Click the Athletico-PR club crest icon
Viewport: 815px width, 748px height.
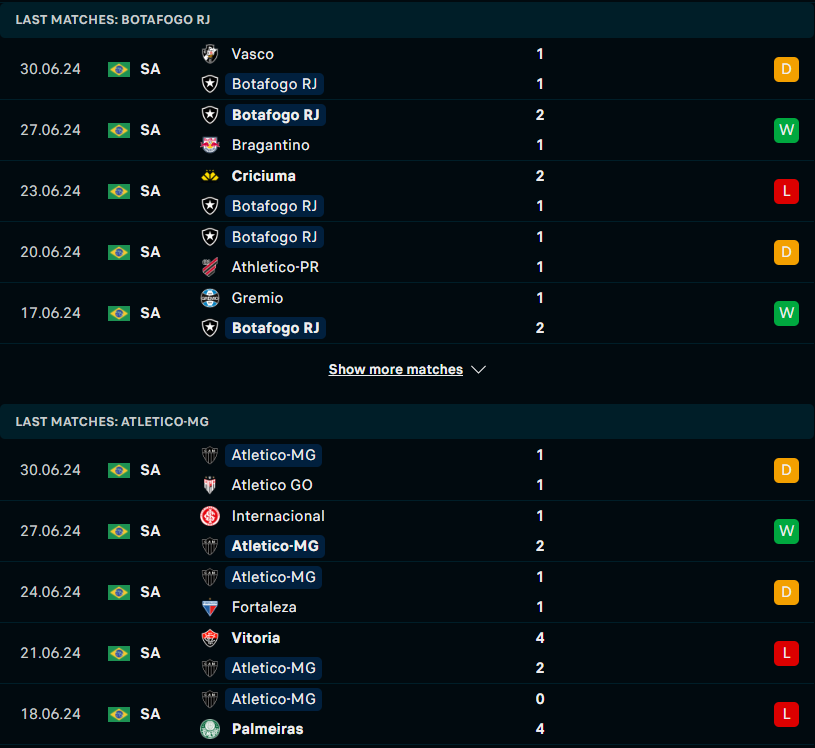click(x=210, y=267)
